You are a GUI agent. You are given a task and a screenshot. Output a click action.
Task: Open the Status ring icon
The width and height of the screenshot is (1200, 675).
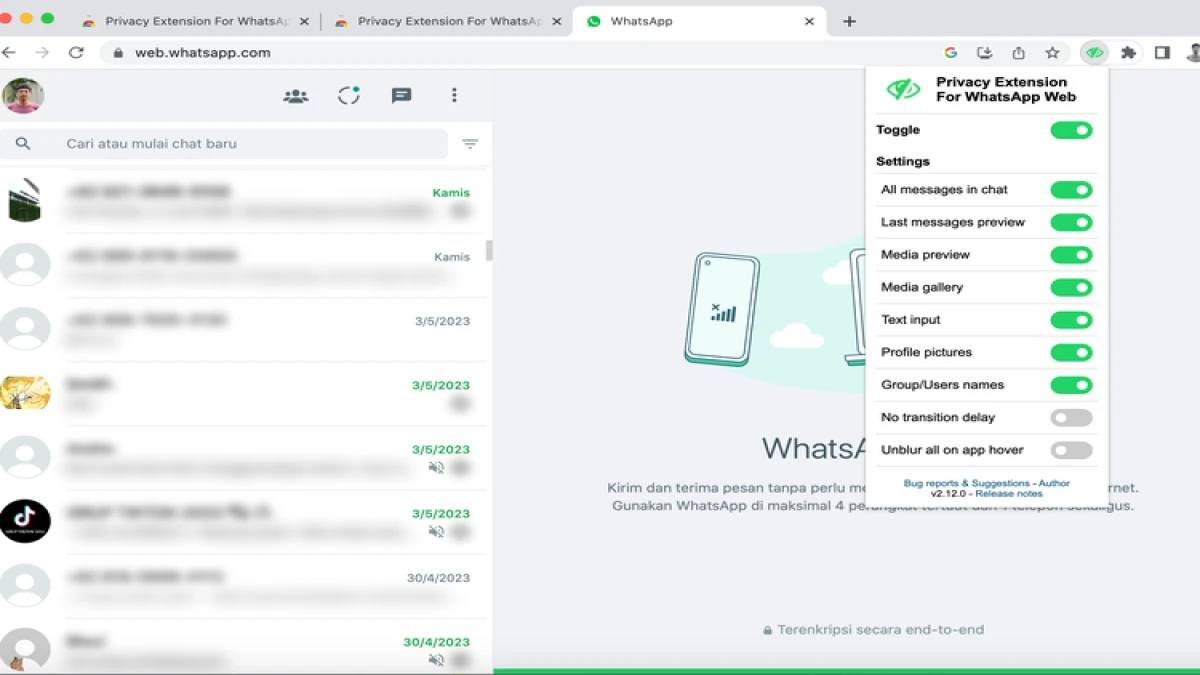(x=348, y=95)
